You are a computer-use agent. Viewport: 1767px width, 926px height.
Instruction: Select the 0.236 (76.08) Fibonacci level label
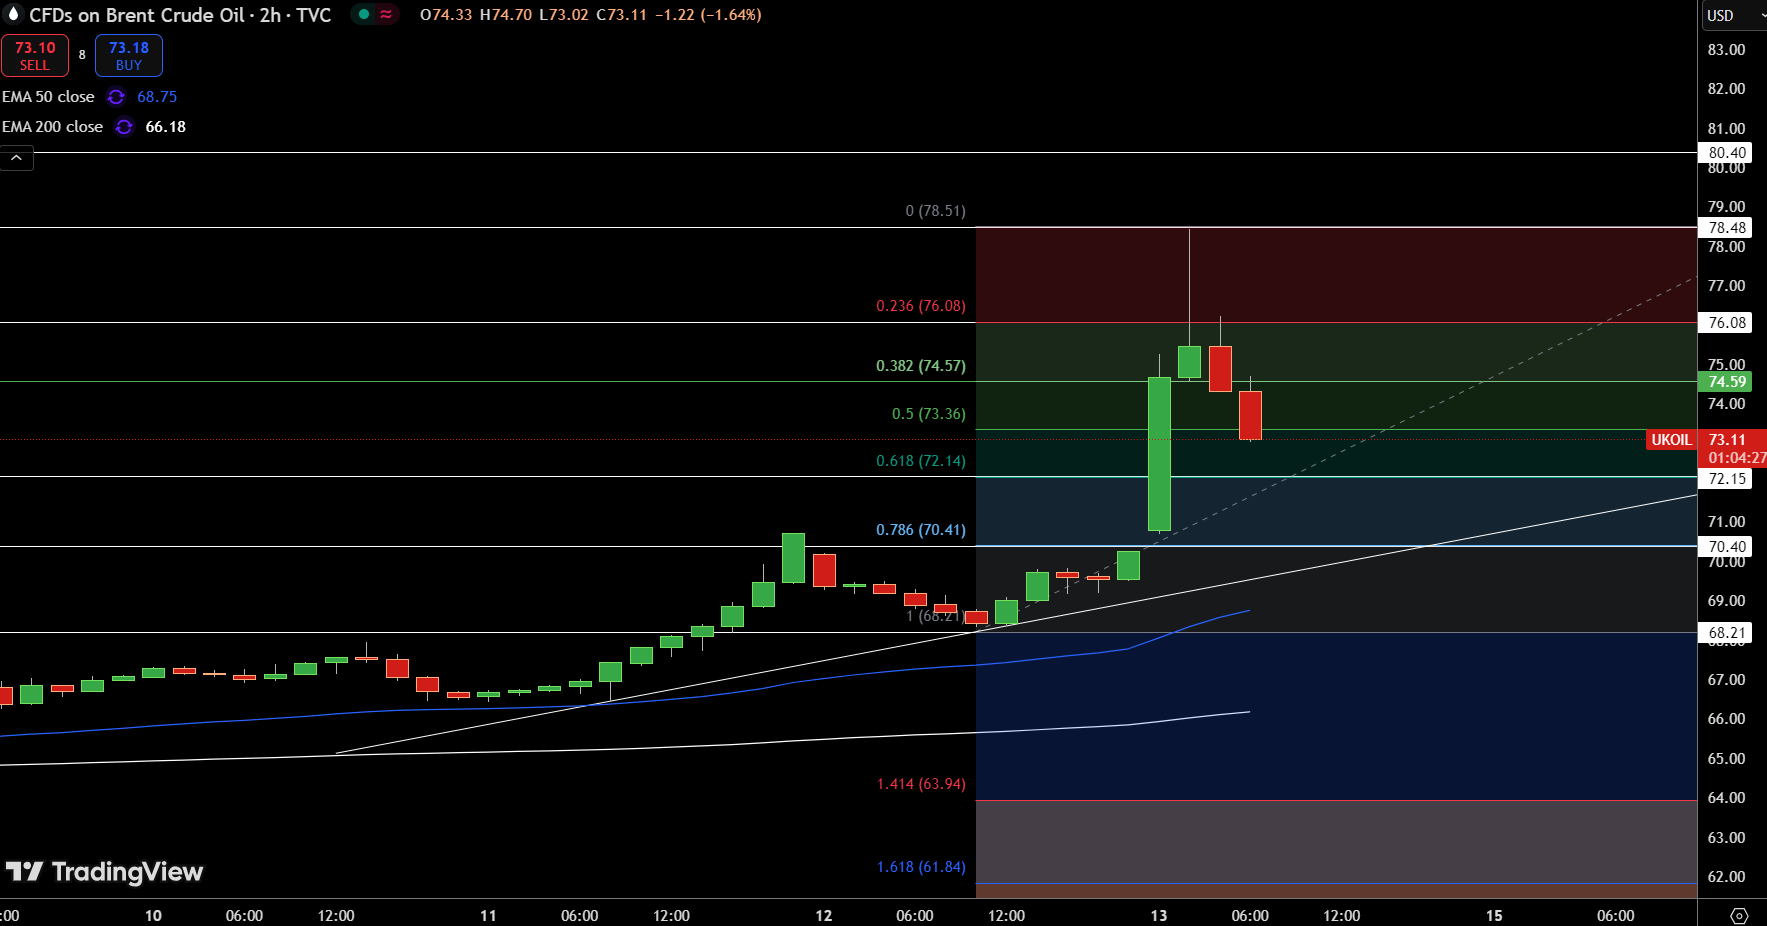920,306
